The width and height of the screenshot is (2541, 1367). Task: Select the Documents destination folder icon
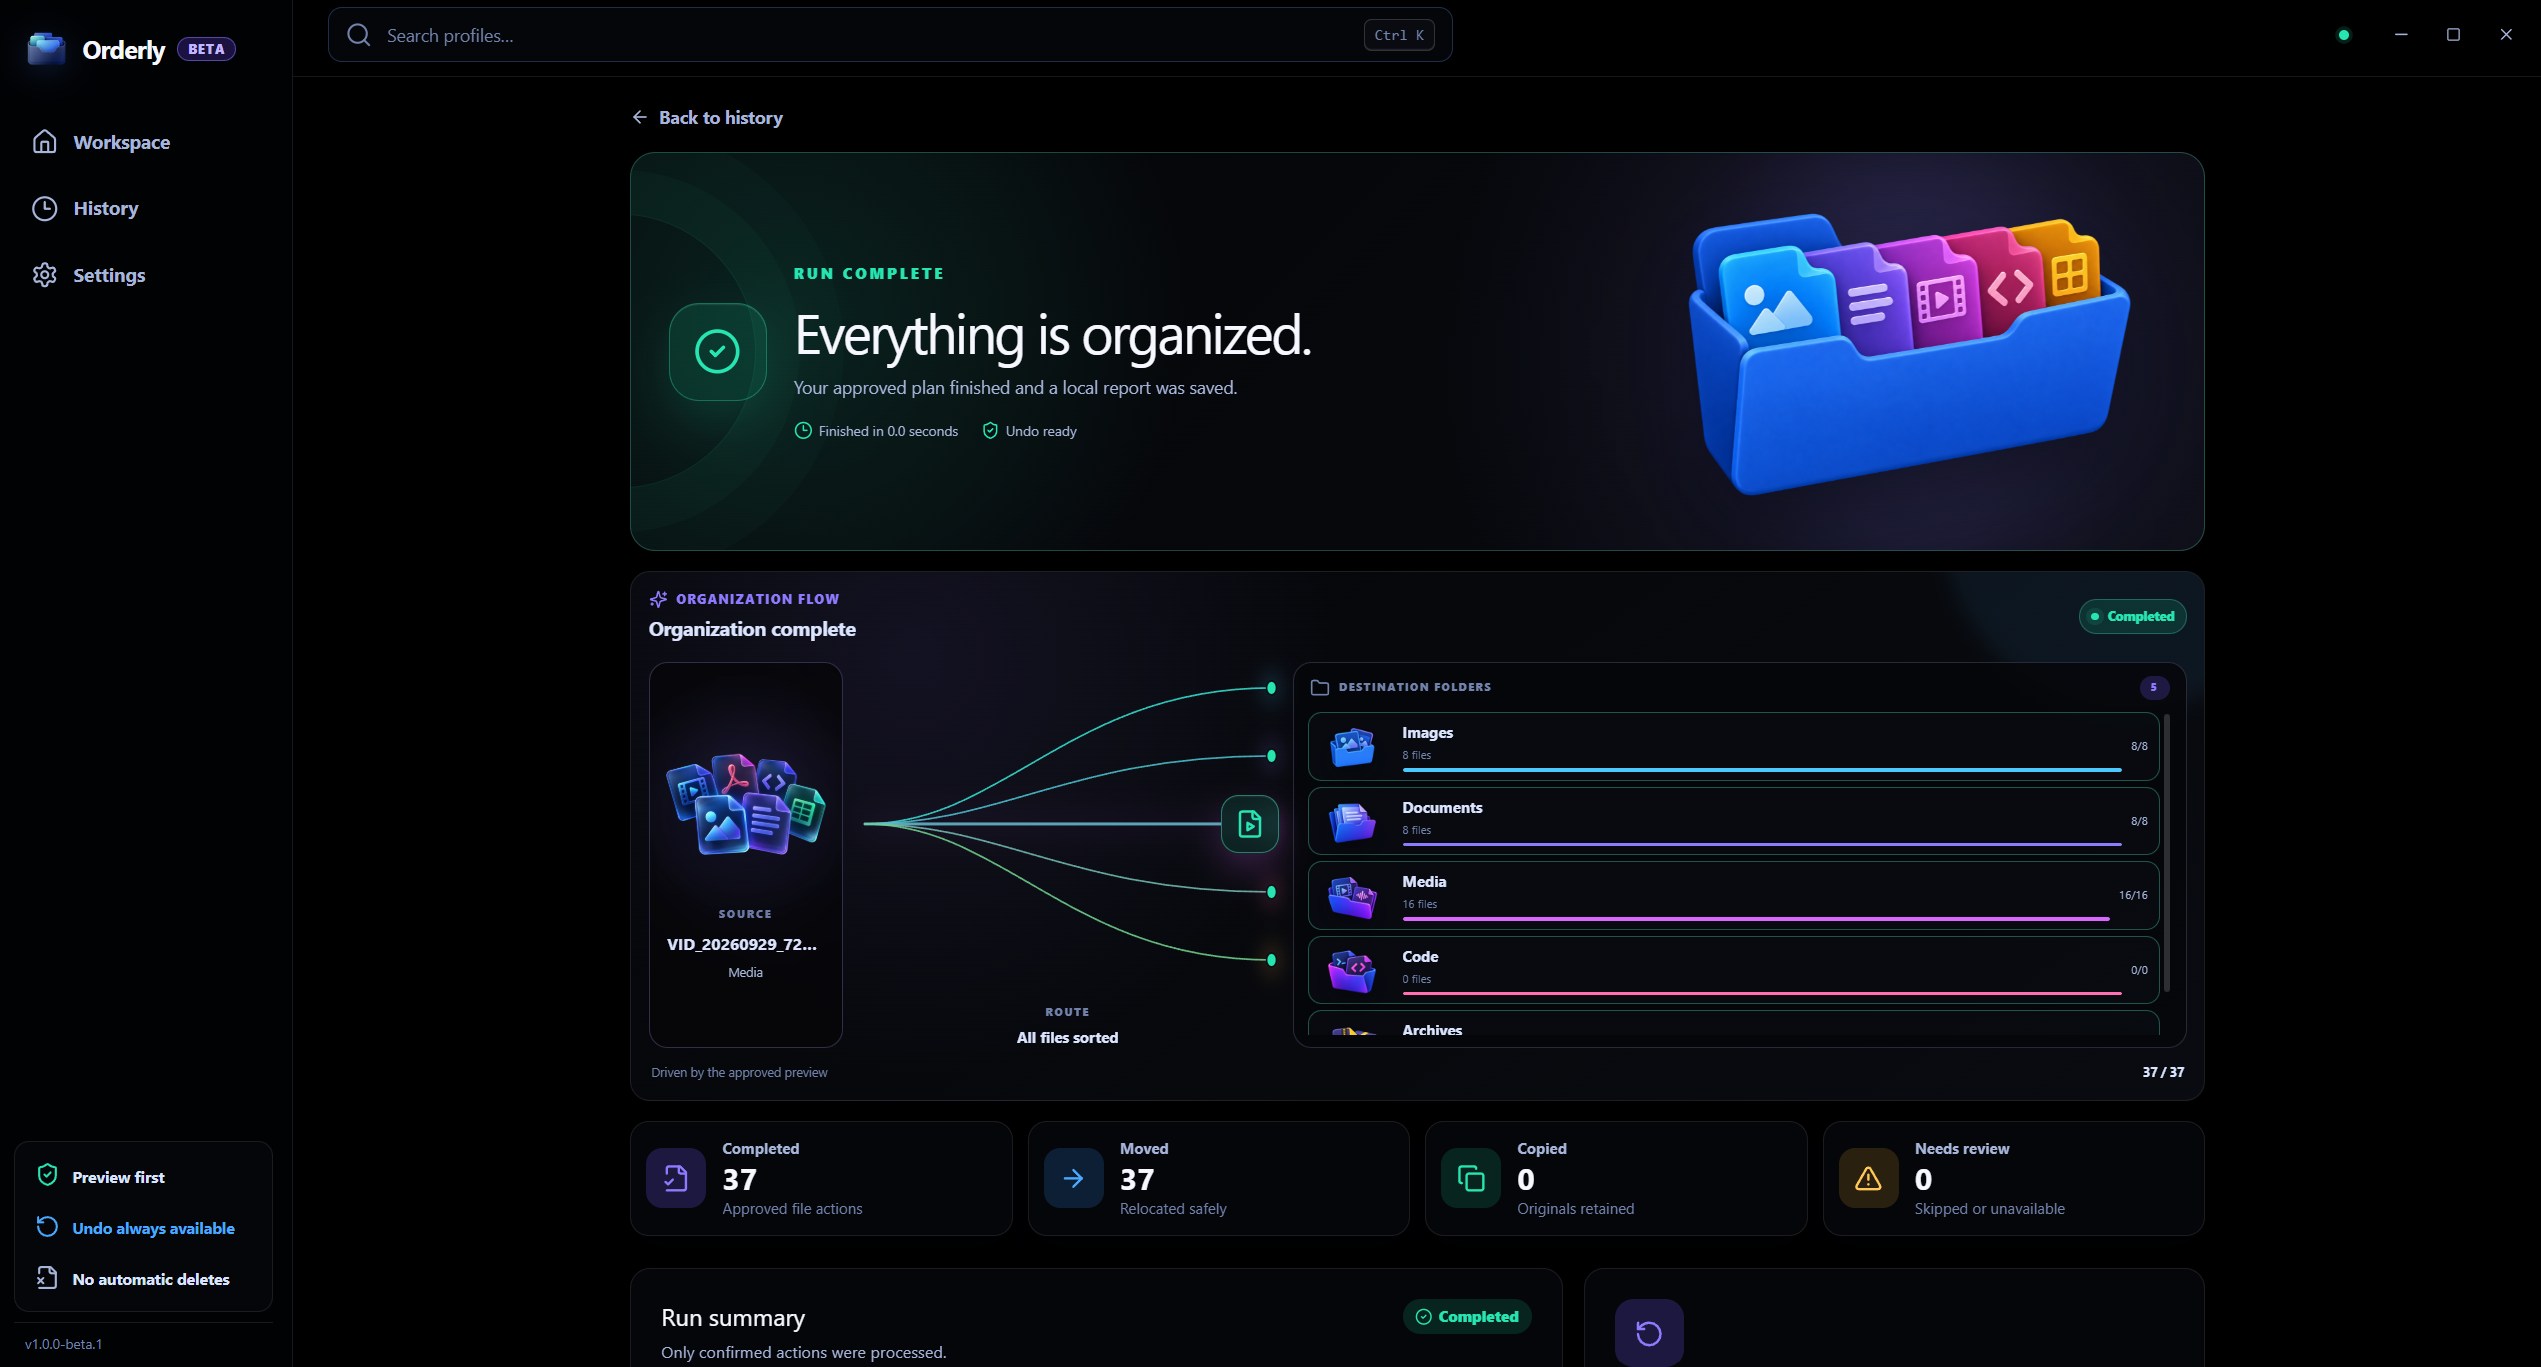[1352, 822]
